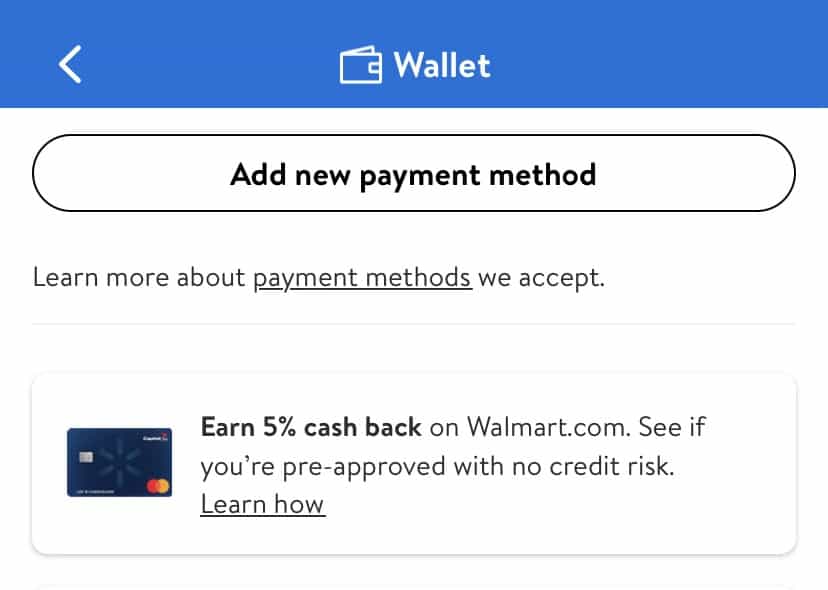Open the Learn how link
This screenshot has width=828, height=590.
262,504
